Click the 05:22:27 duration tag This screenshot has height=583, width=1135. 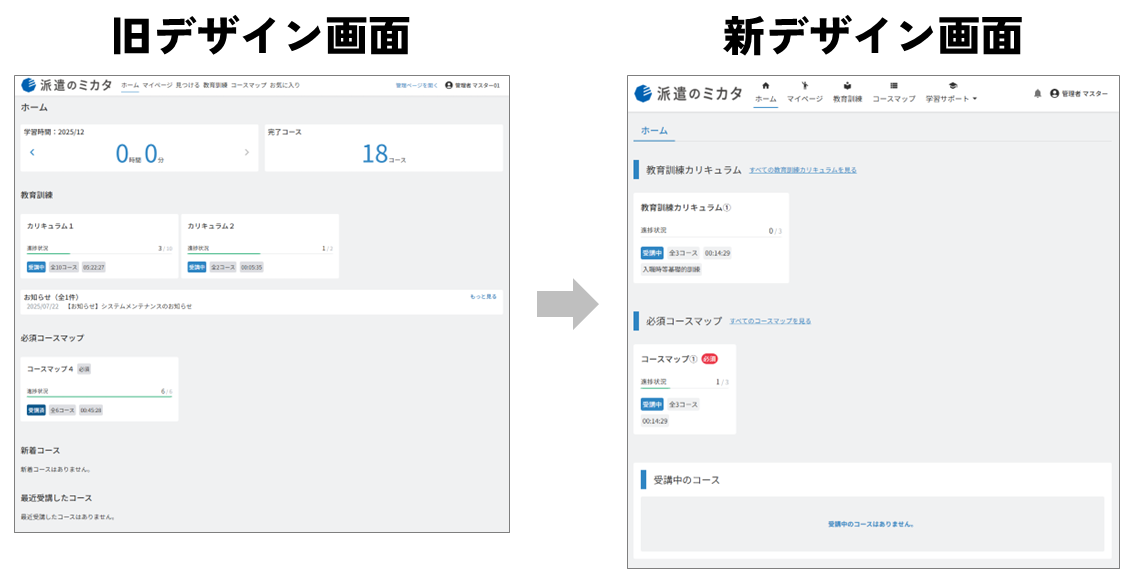click(93, 267)
